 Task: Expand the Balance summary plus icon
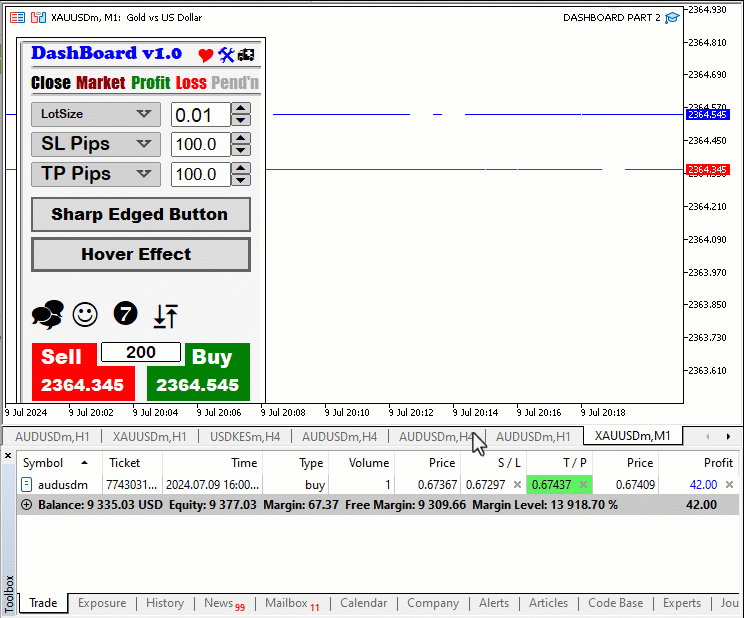coord(27,505)
